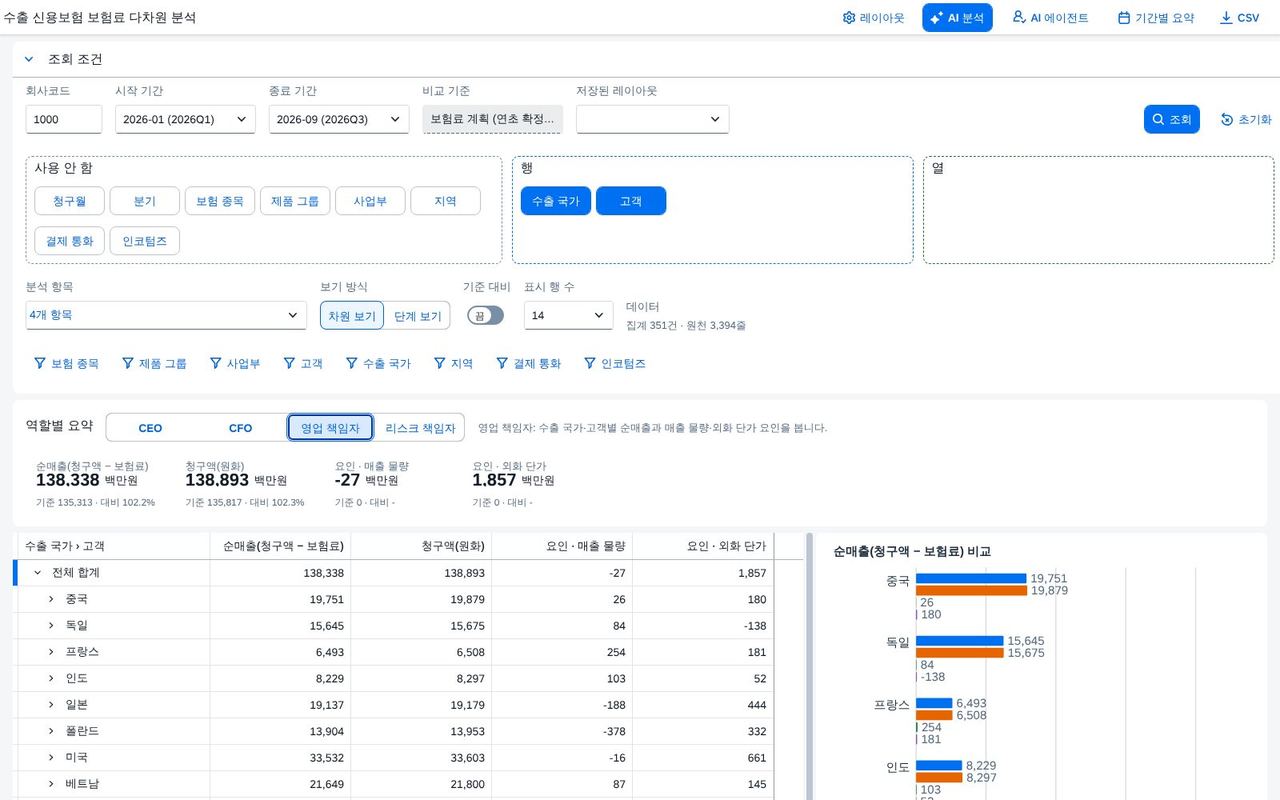Open the 레이아웃 settings gear icon
Screen dimensions: 1280x800
pyautogui.click(x=849, y=18)
